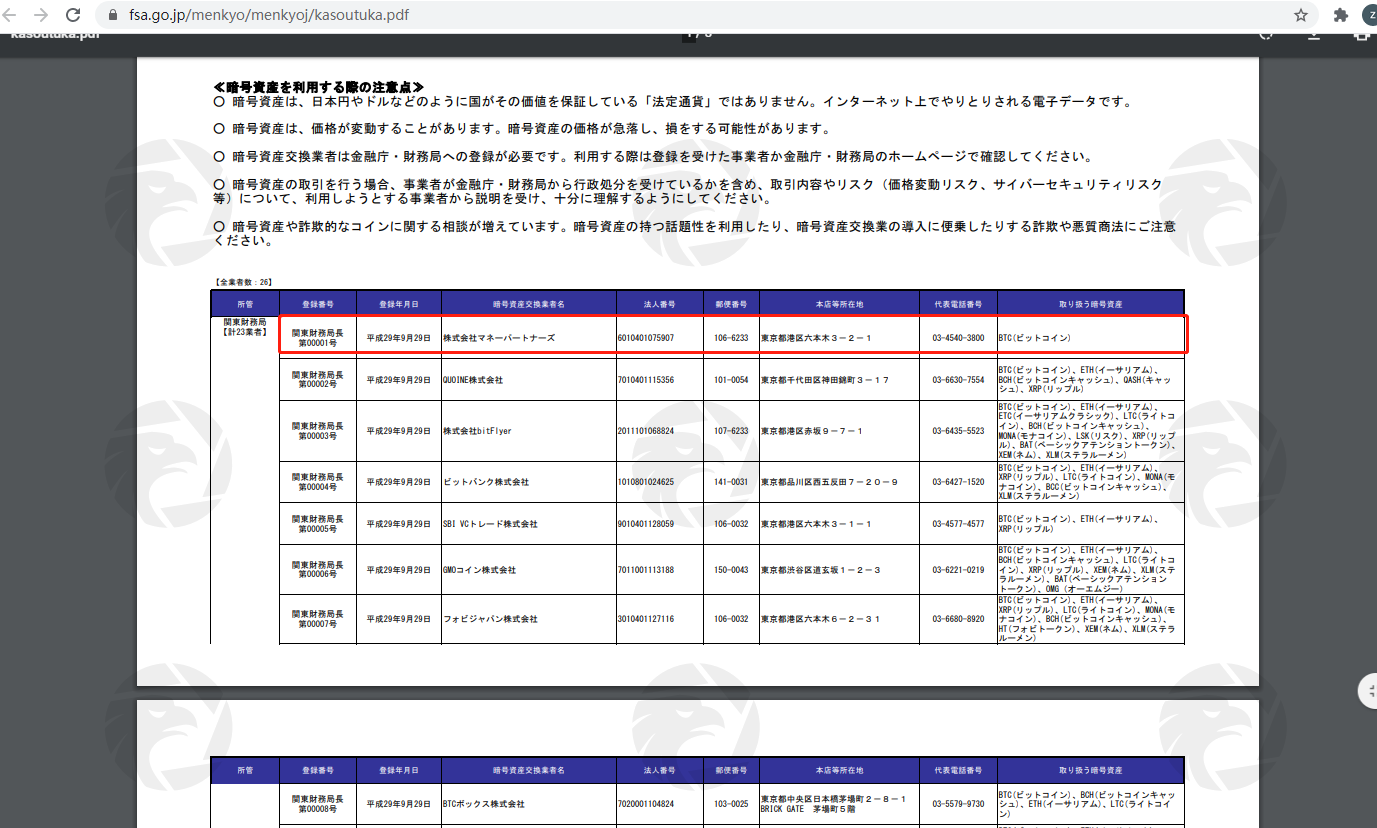
Task: Click postal code 141-0031
Action: [x=731, y=482]
